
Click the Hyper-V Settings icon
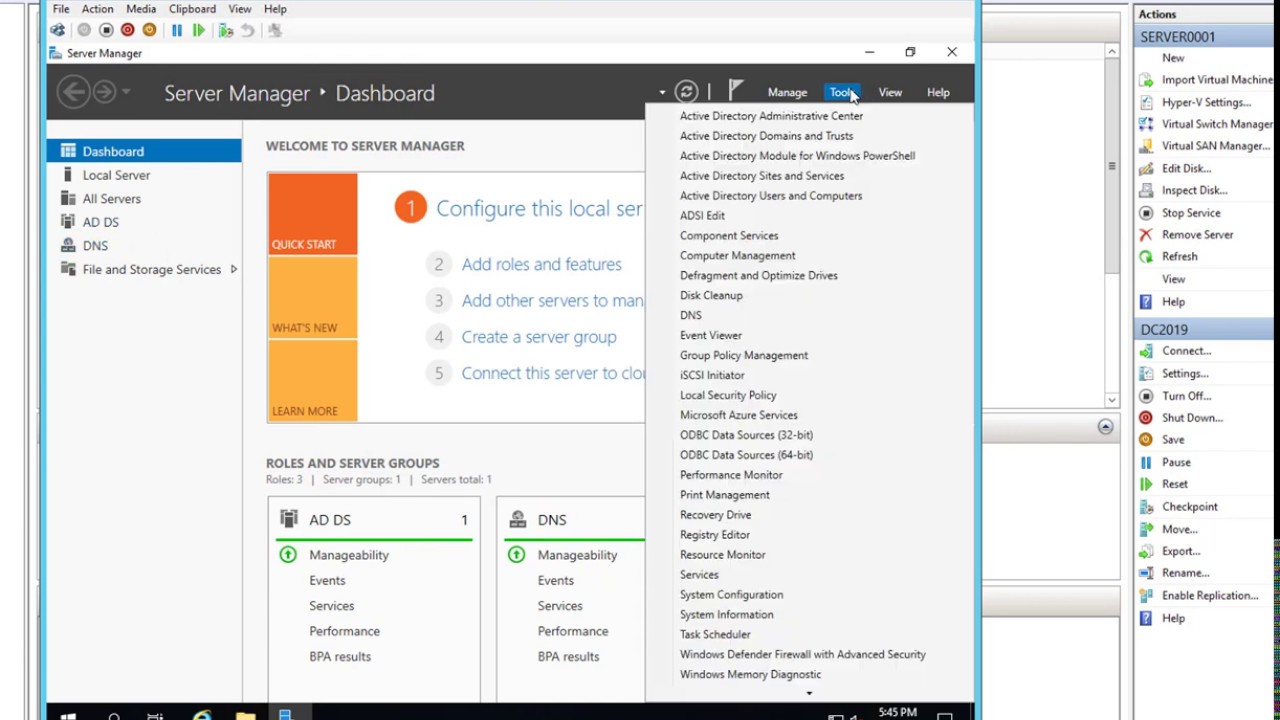point(1146,102)
